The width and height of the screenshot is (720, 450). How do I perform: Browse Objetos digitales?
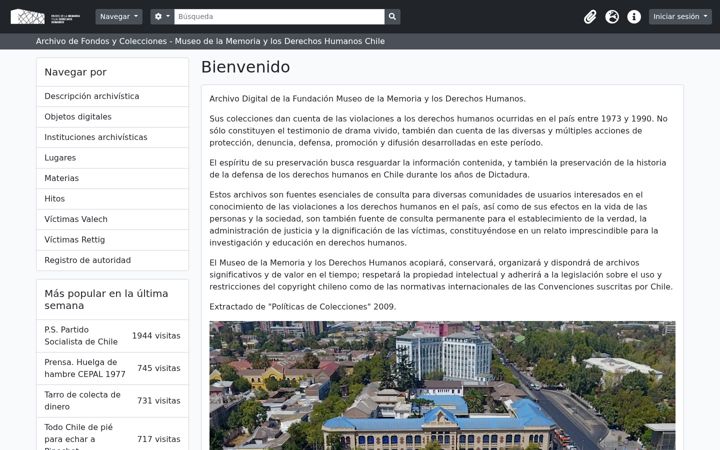(x=112, y=117)
